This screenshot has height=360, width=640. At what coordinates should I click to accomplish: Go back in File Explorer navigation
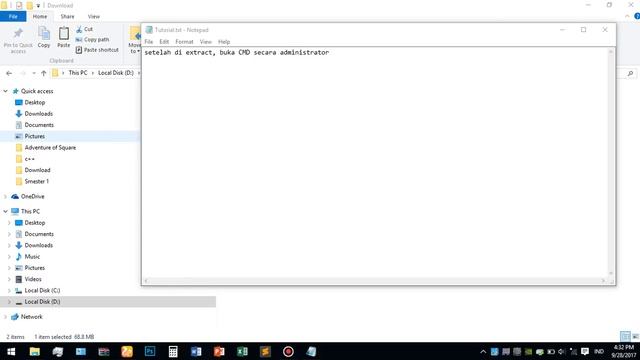pyautogui.click(x=9, y=73)
